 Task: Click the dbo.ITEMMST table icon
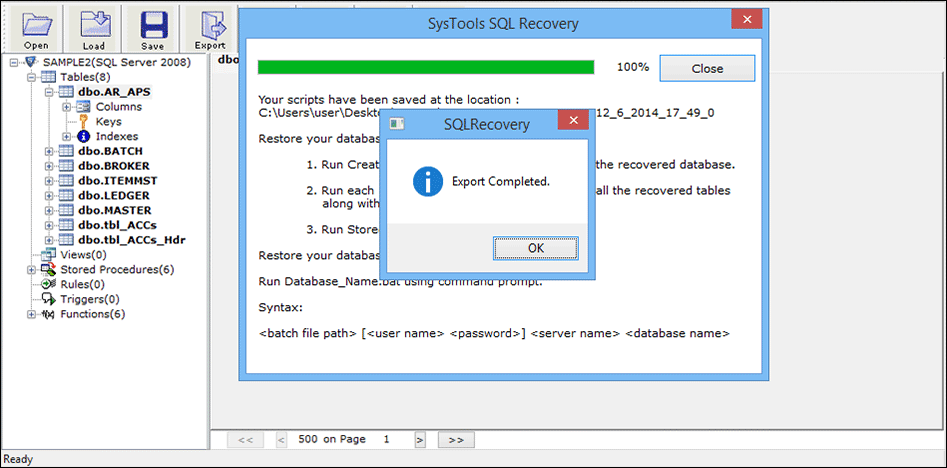click(x=65, y=181)
